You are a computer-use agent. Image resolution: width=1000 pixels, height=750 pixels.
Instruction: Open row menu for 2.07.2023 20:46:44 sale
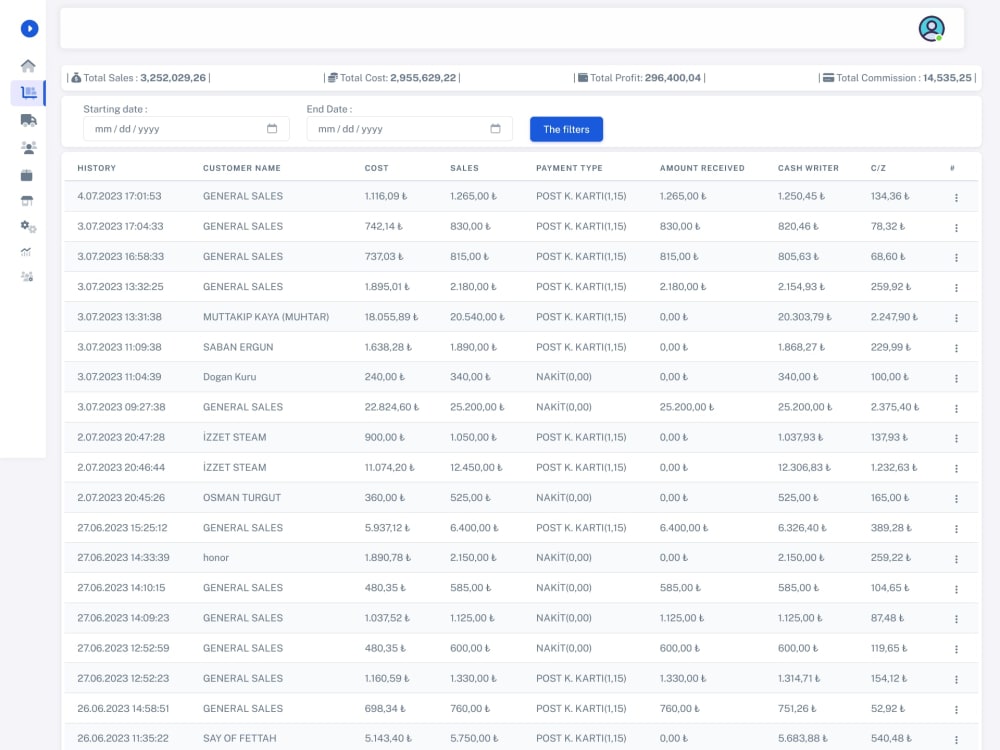(956, 469)
